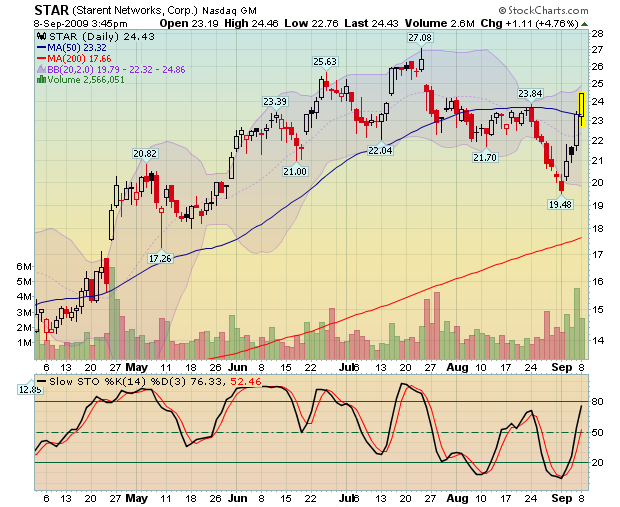The width and height of the screenshot is (620, 507).
Task: Click the Sep label on lower stochastic axis
Action: point(561,498)
